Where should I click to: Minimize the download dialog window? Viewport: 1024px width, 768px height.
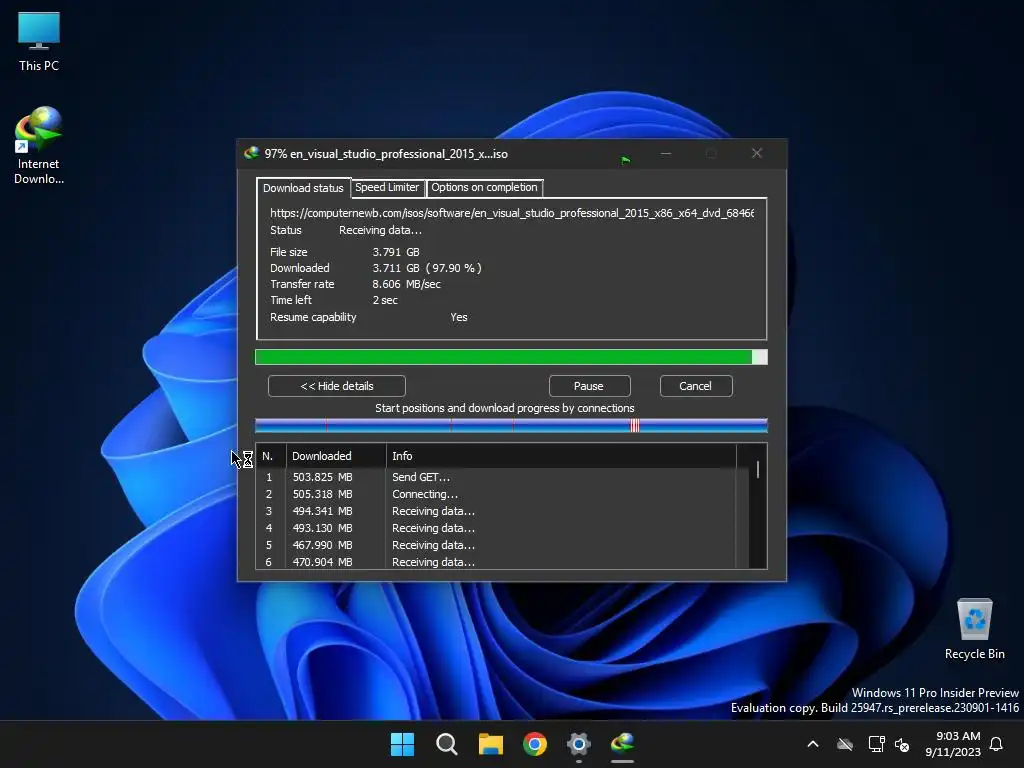(666, 153)
